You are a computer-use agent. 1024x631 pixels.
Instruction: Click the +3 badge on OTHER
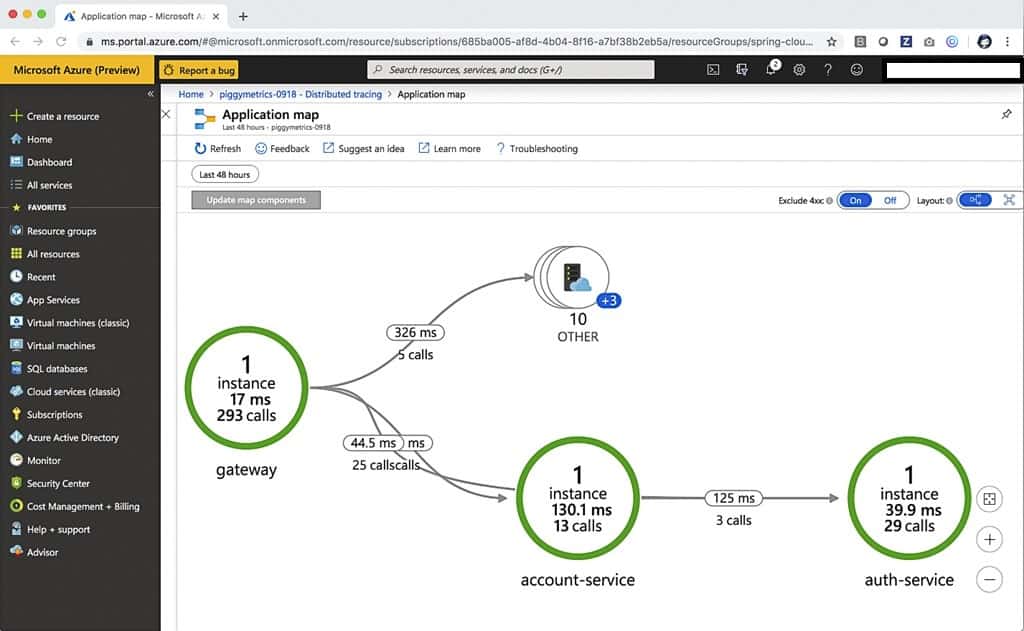609,300
